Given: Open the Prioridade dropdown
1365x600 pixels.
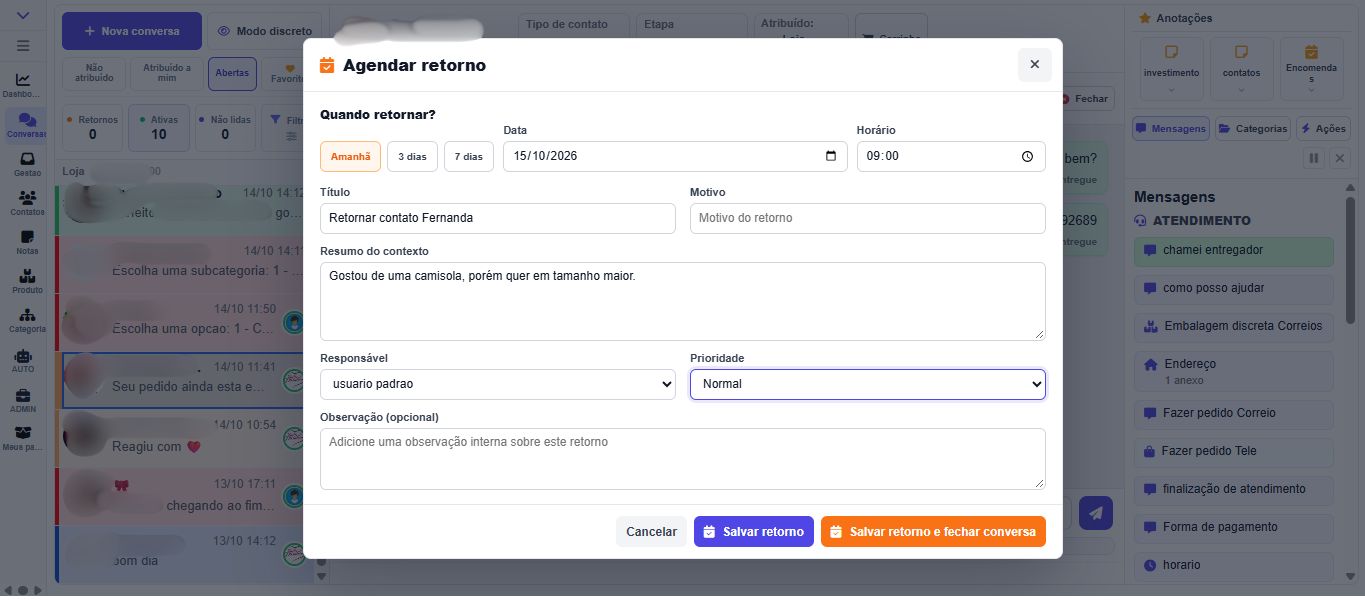Looking at the screenshot, I should tap(868, 384).
